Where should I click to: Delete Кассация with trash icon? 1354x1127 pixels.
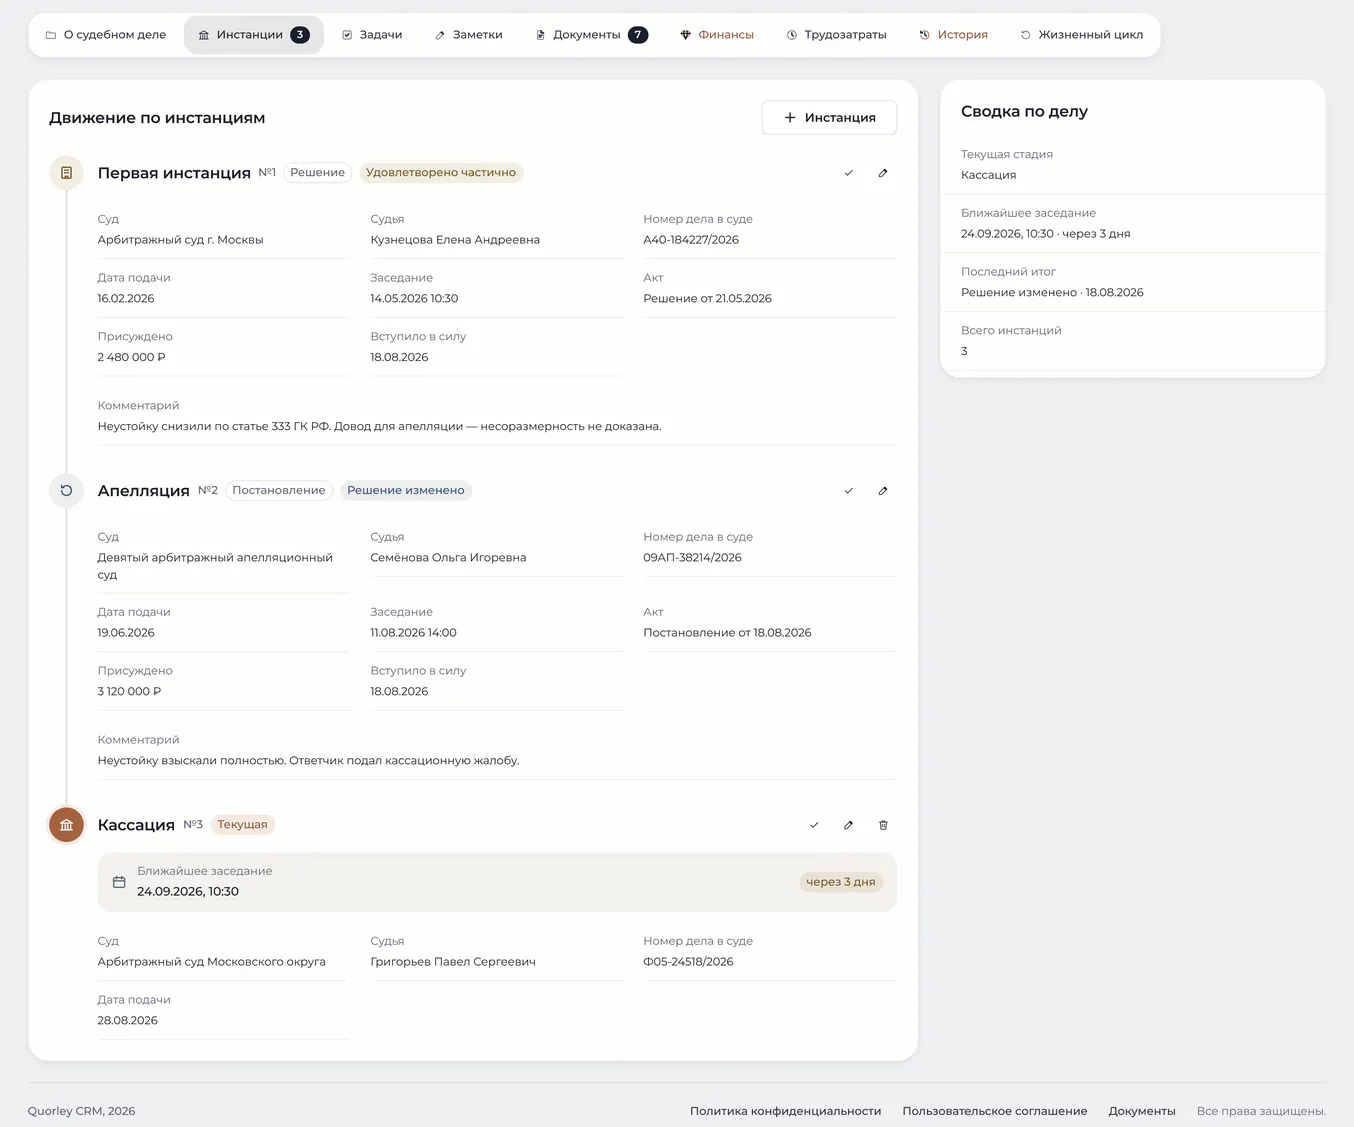coord(883,825)
